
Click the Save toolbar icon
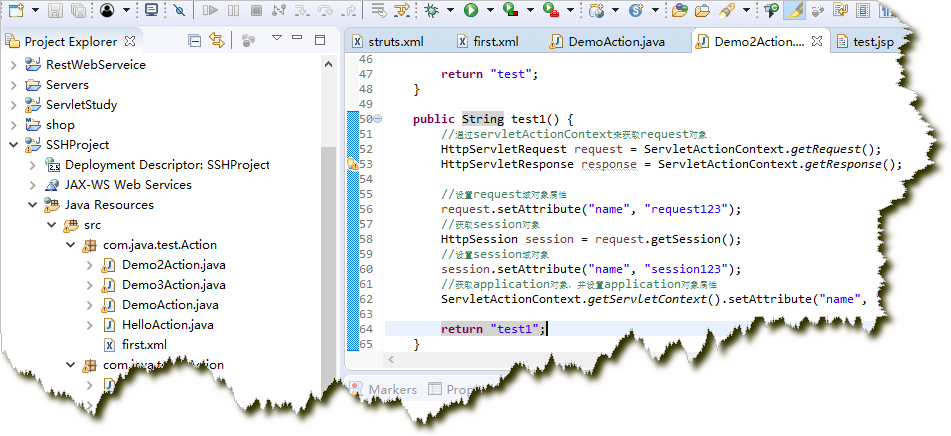coord(55,11)
